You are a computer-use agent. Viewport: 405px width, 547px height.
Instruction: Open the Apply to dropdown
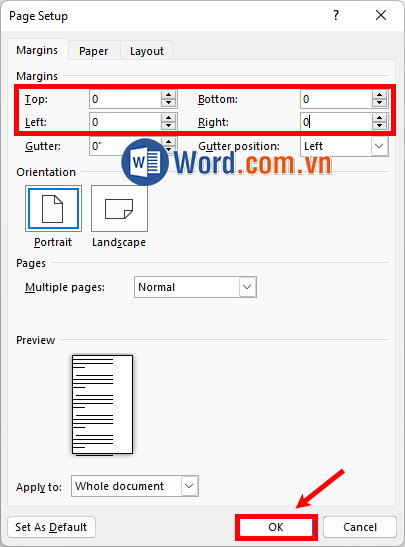[135, 486]
